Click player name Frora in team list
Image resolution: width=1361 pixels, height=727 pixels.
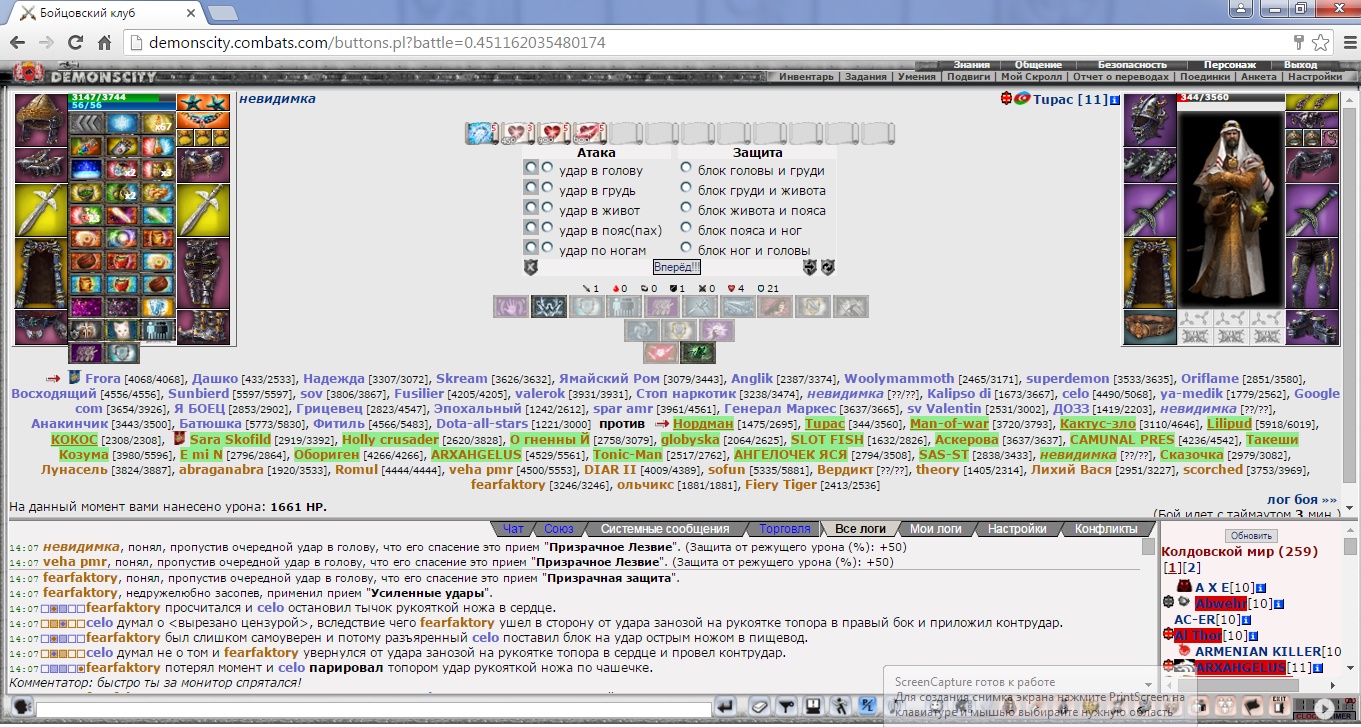103,379
